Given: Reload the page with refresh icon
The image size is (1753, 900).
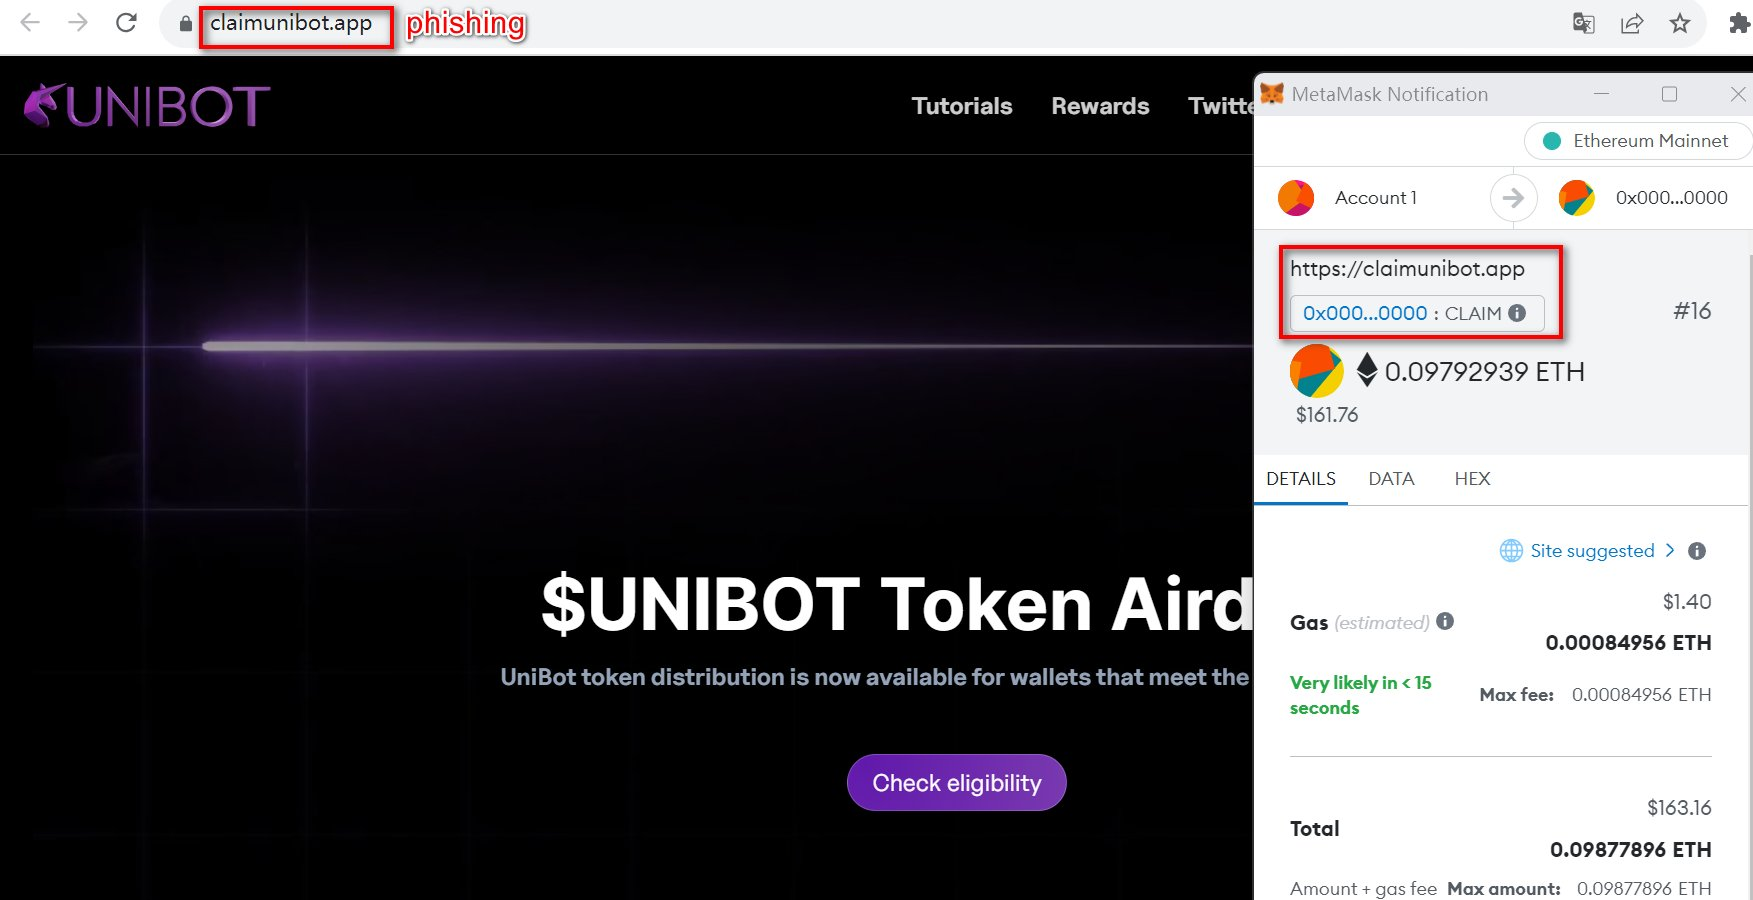Looking at the screenshot, I should point(126,23).
